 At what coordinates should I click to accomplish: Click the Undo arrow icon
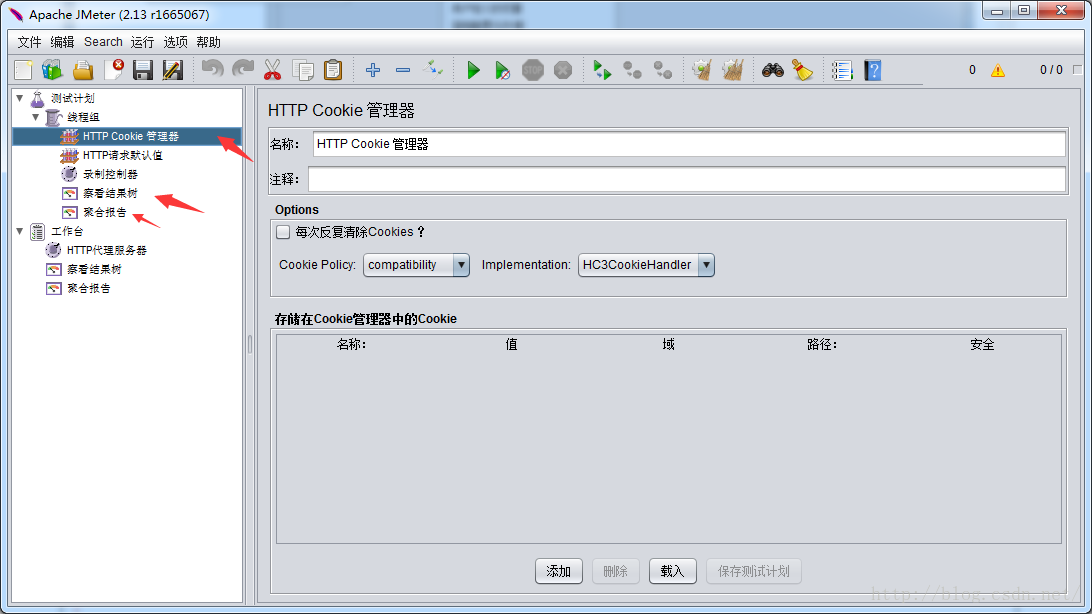(212, 70)
